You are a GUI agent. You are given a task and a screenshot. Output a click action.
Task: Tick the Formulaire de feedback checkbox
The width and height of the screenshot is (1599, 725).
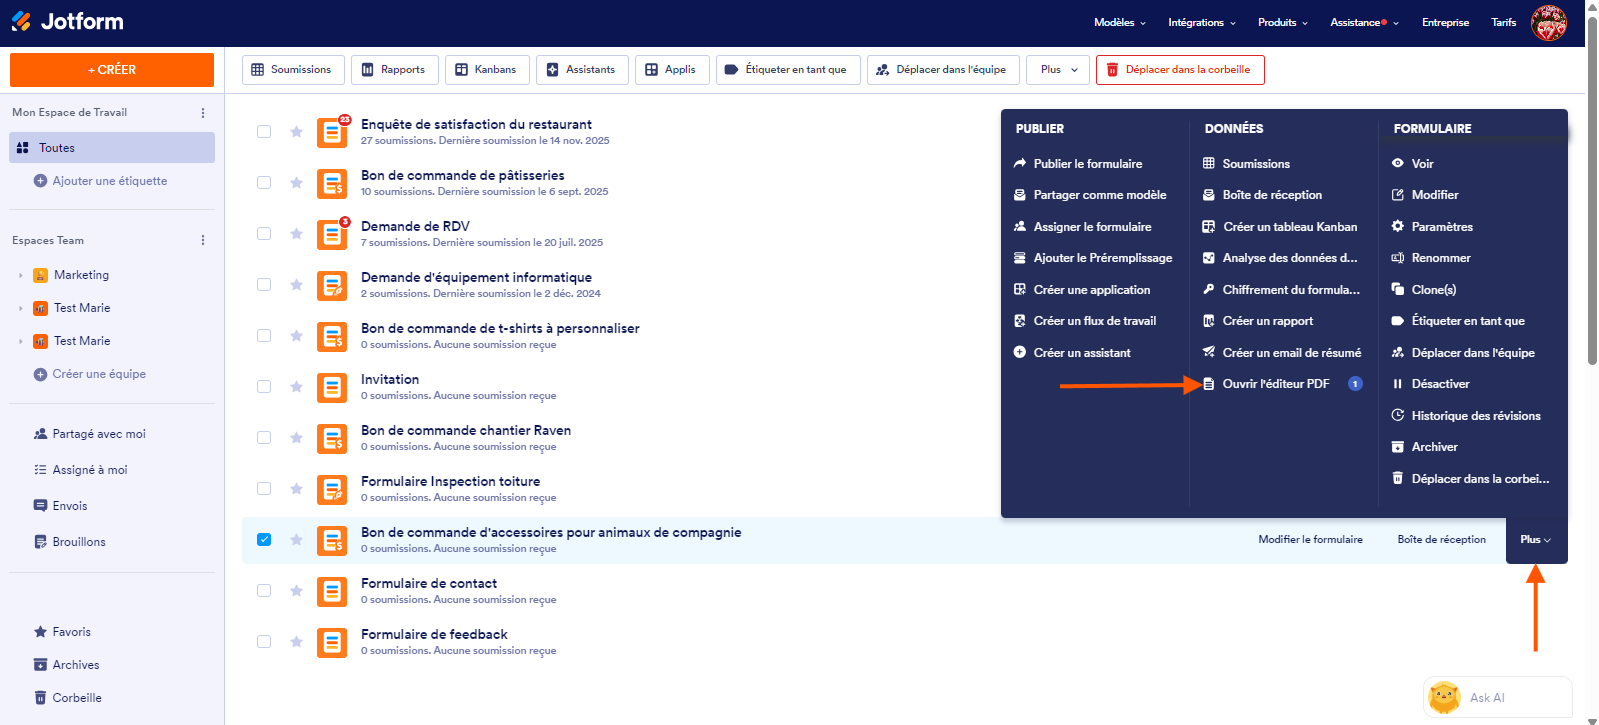[x=264, y=642]
